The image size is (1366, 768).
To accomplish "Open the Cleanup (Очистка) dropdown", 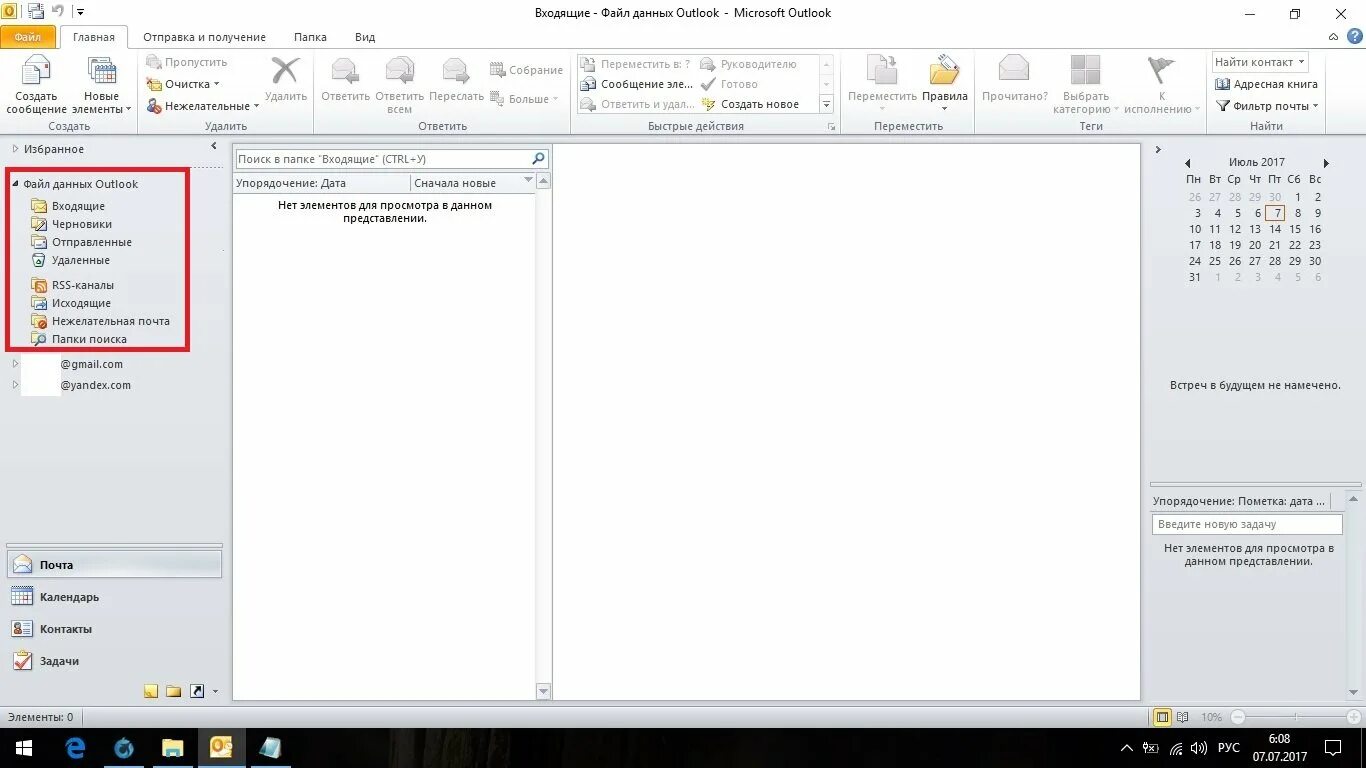I will (183, 84).
